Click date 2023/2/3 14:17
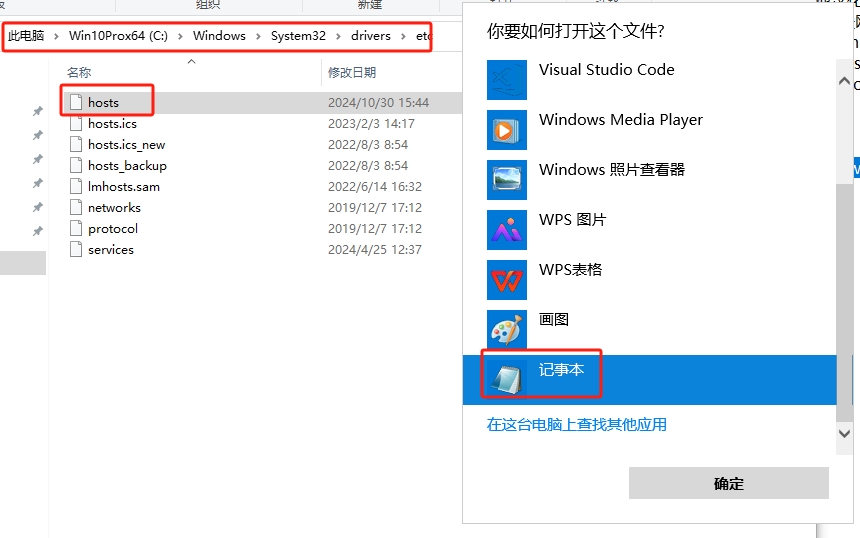860x538 pixels. (x=371, y=124)
